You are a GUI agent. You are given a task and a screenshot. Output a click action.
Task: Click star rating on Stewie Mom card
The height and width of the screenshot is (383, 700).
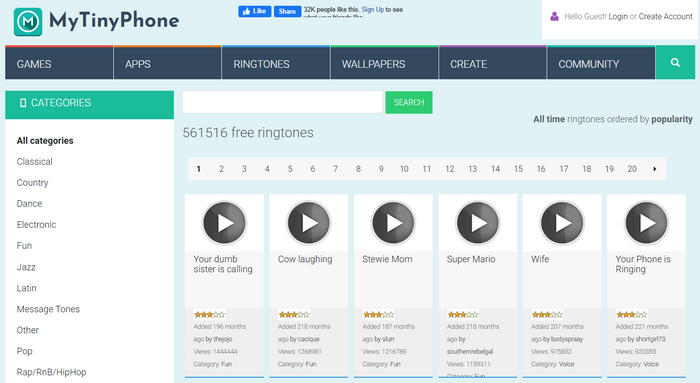(378, 315)
